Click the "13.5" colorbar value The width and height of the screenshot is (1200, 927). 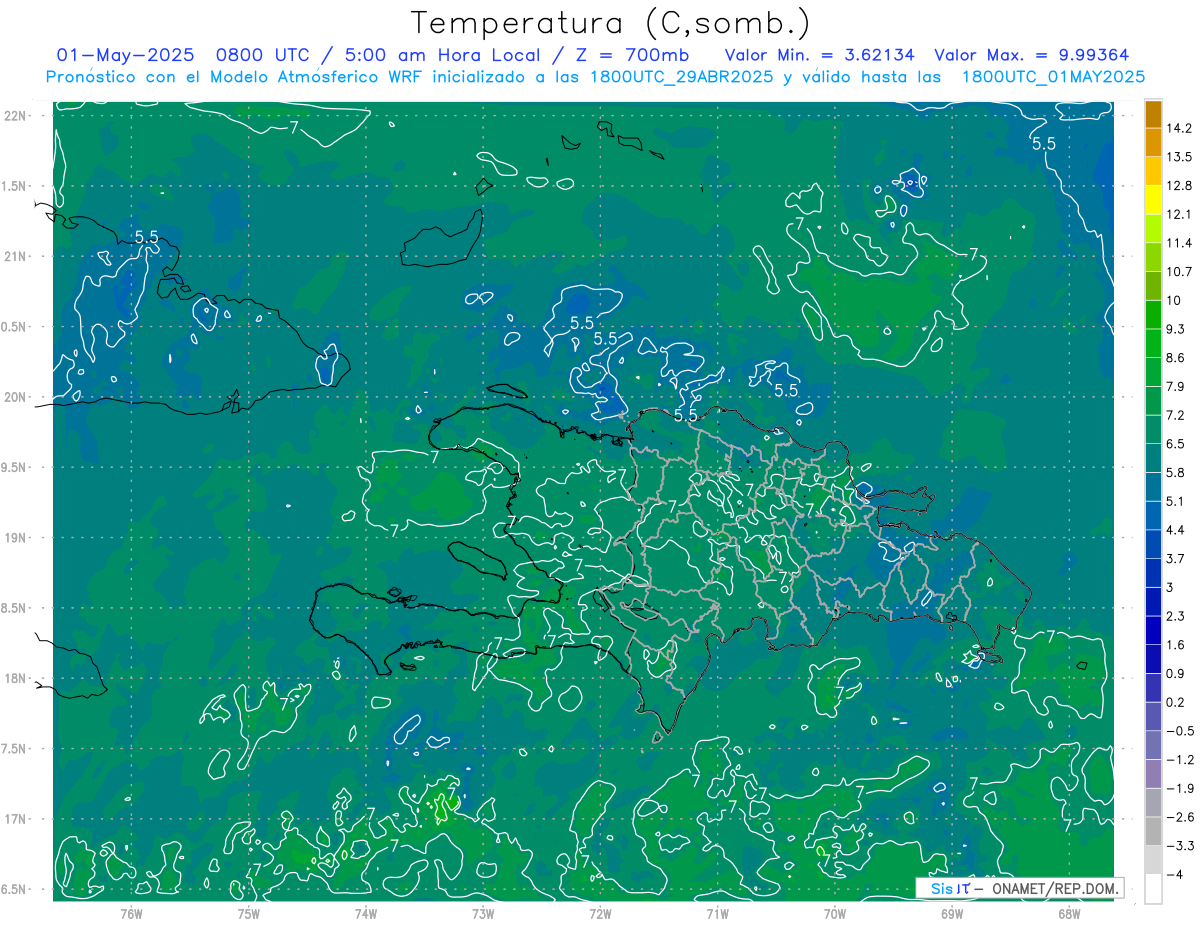point(1179,157)
